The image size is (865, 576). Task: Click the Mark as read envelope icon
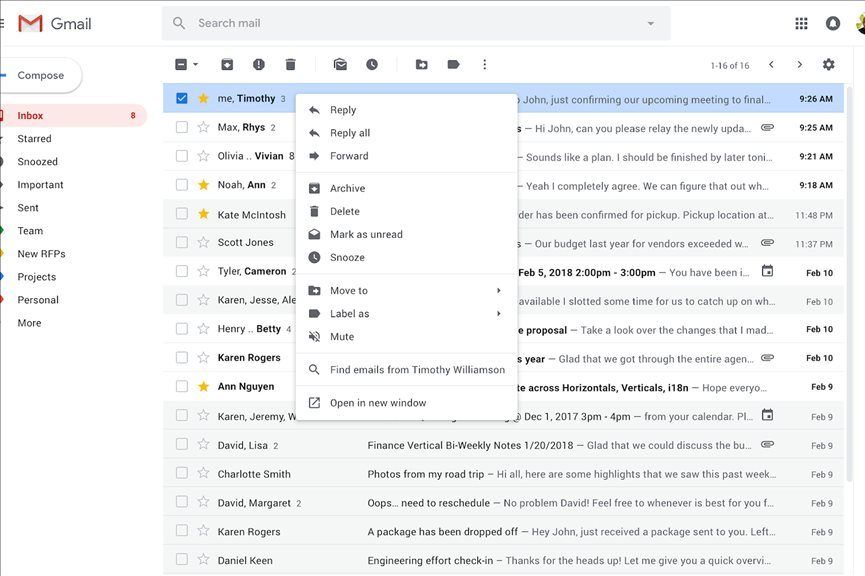point(340,65)
